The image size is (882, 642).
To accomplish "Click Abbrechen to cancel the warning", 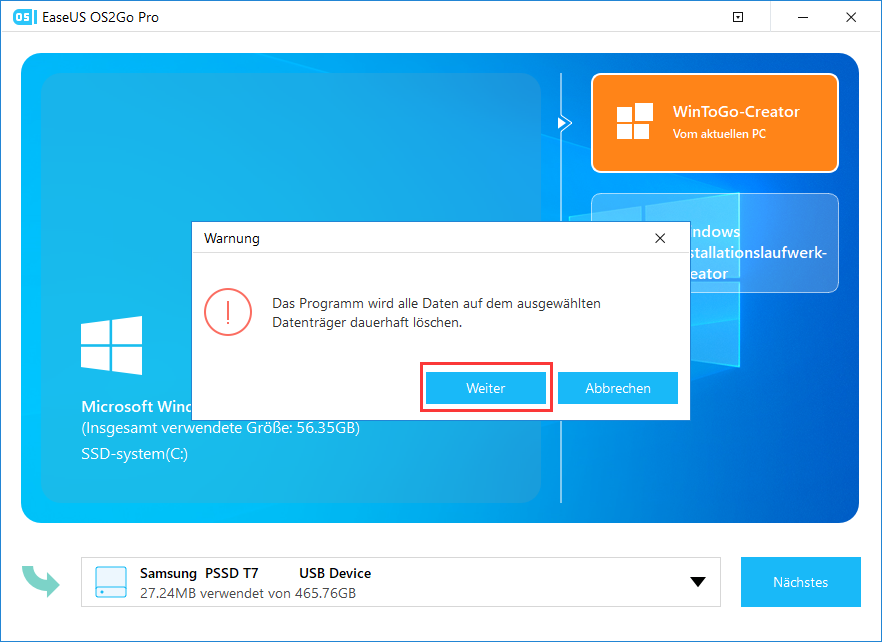I will coord(618,388).
